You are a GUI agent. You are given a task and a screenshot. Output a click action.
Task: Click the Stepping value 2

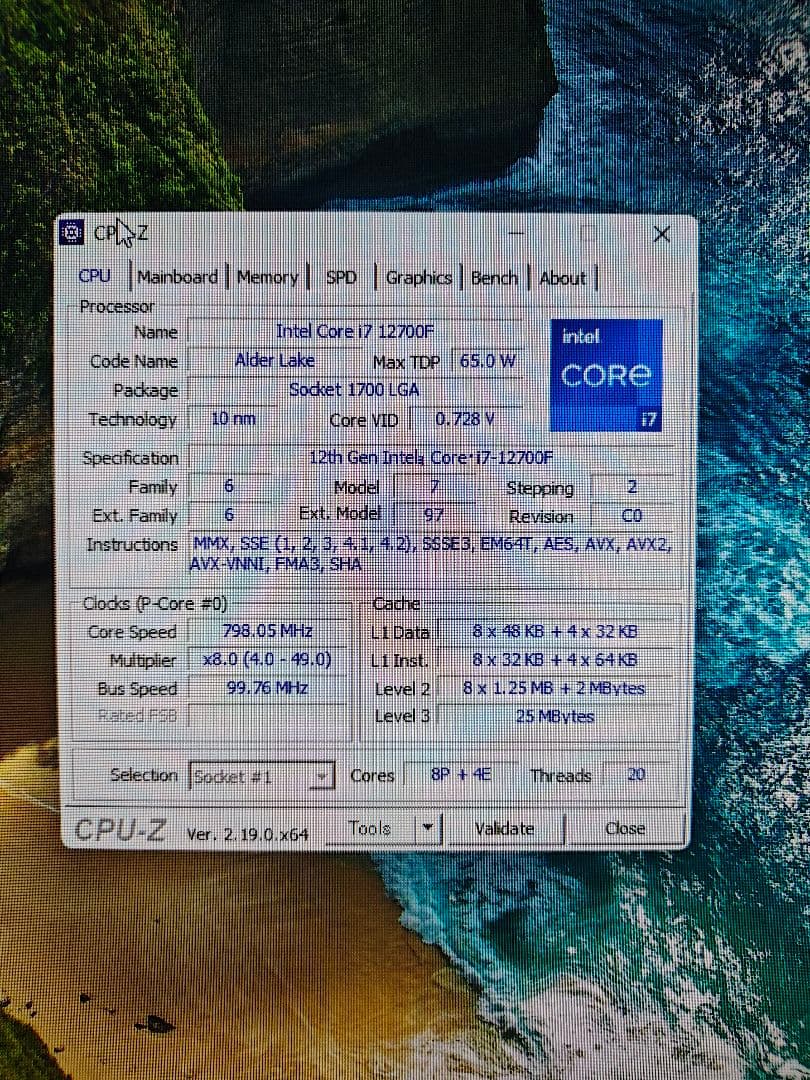coord(632,486)
